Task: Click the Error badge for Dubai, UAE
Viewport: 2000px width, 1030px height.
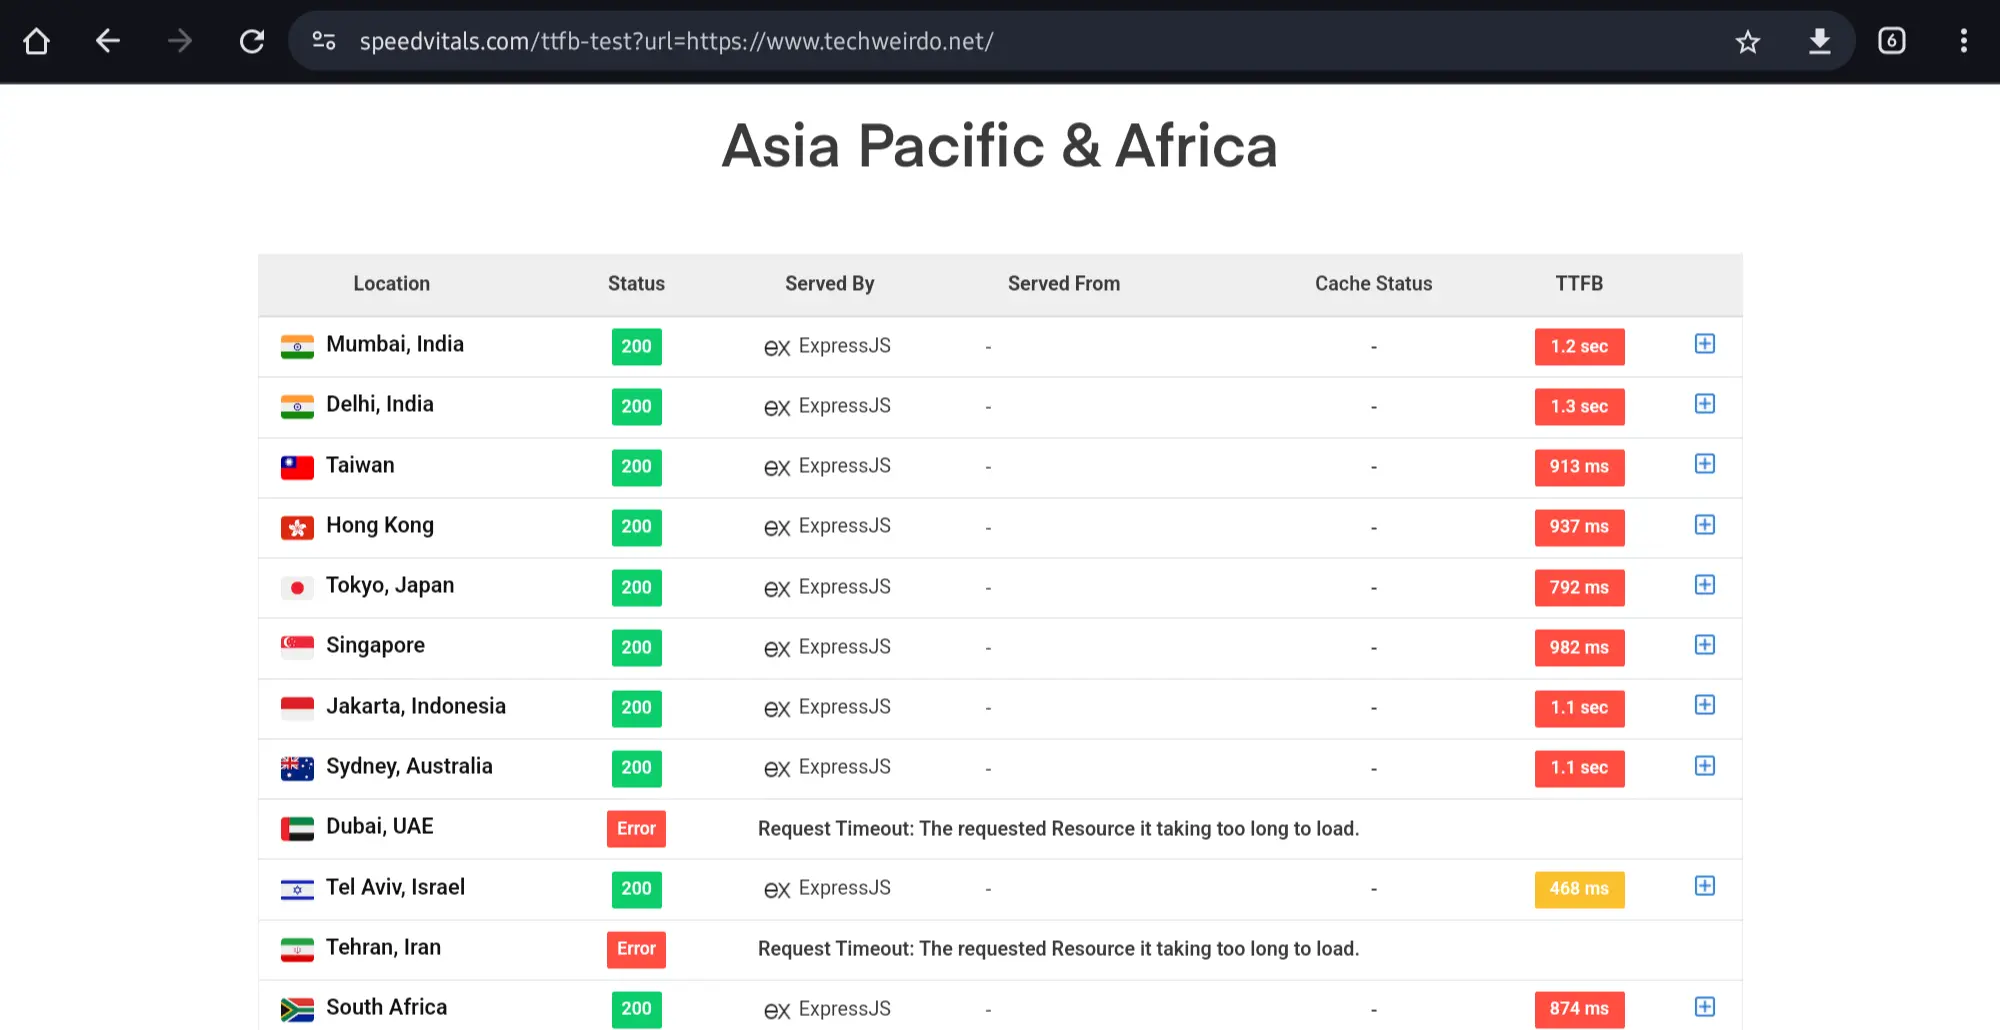Action: (x=636, y=829)
